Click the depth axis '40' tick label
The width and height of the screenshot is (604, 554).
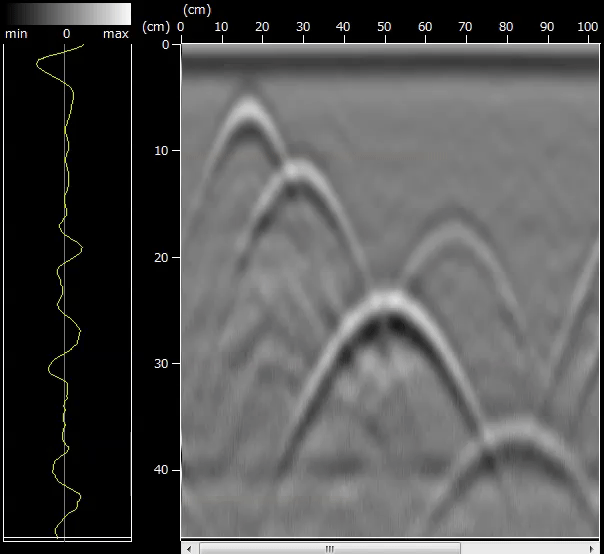tap(161, 470)
